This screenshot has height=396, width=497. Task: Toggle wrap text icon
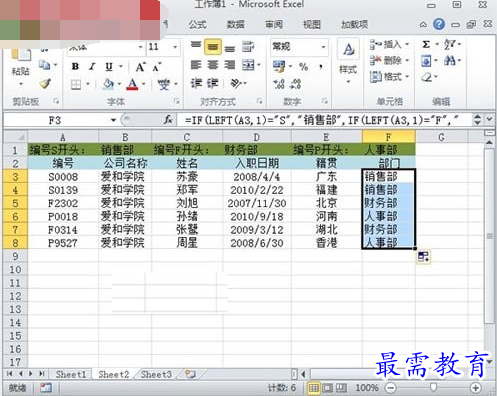[x=248, y=46]
